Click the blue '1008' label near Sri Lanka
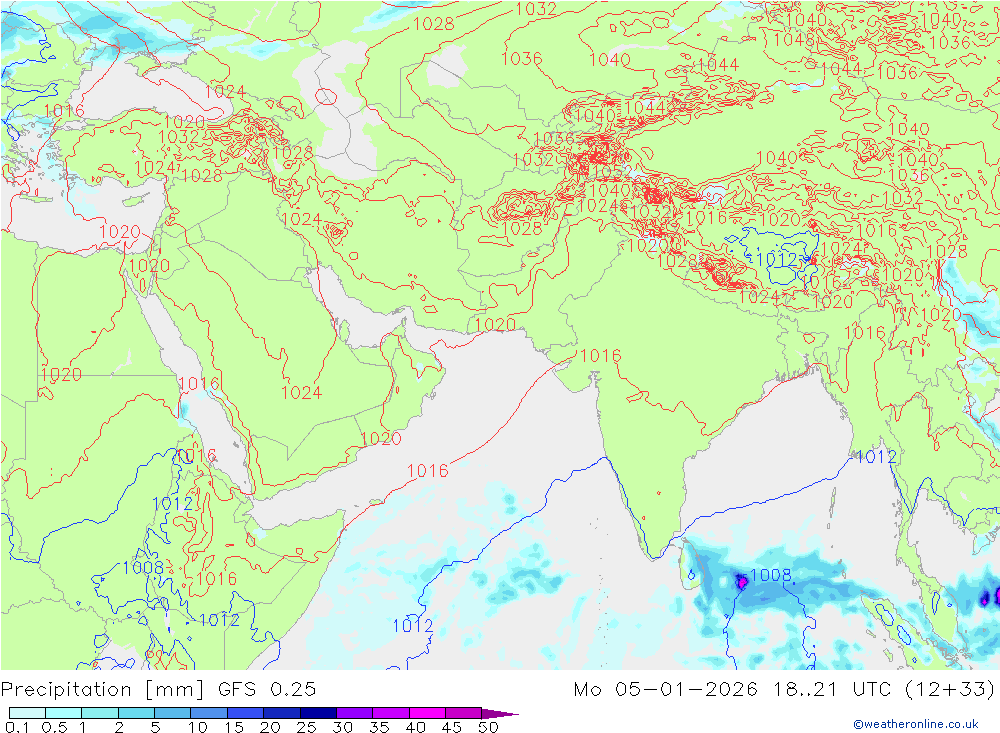 tap(770, 575)
